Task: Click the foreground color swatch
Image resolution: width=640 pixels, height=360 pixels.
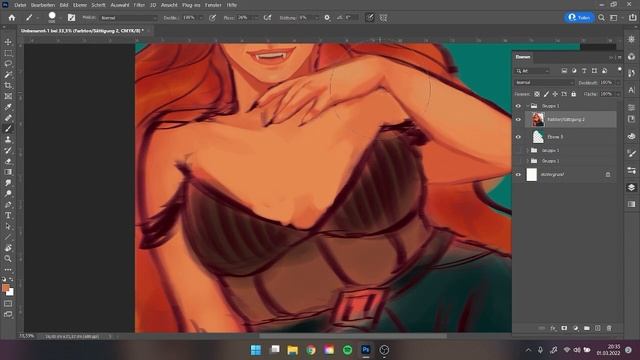Action: pyautogui.click(x=6, y=288)
